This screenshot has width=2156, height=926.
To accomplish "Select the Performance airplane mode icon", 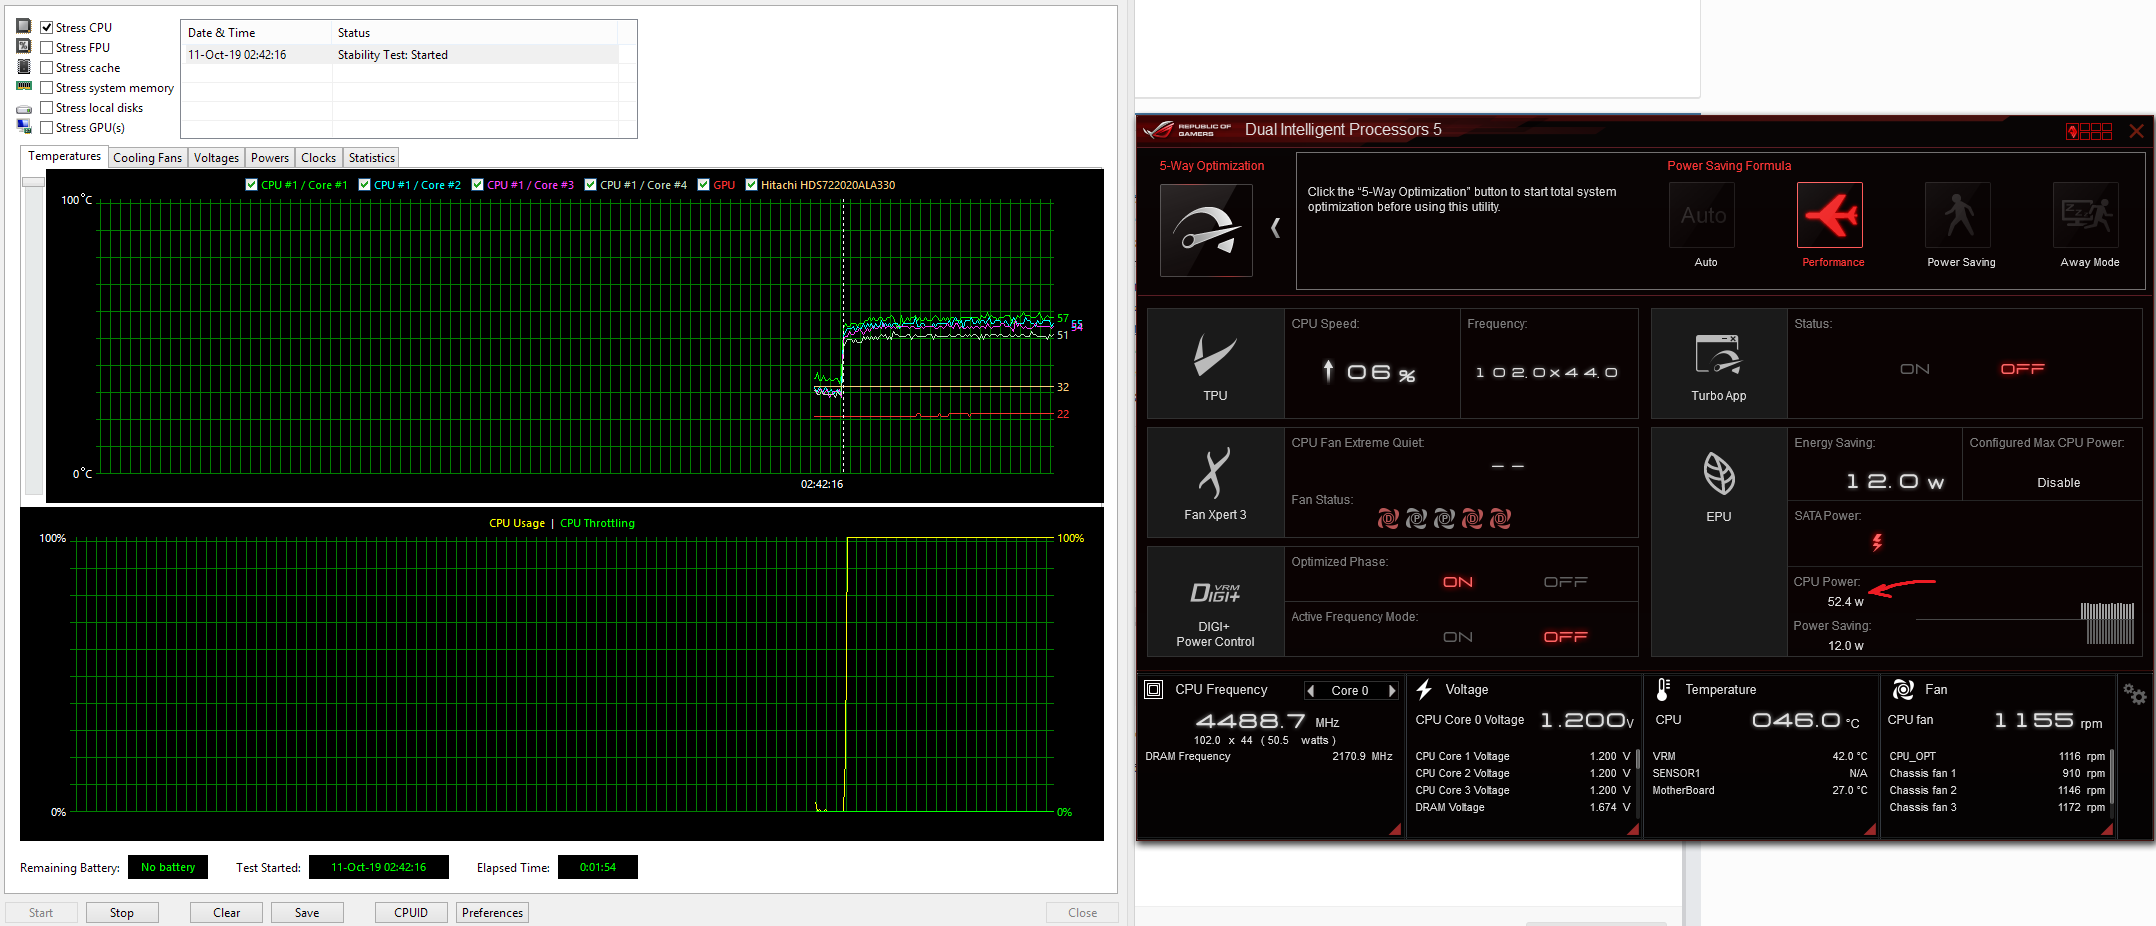I will pos(1830,215).
